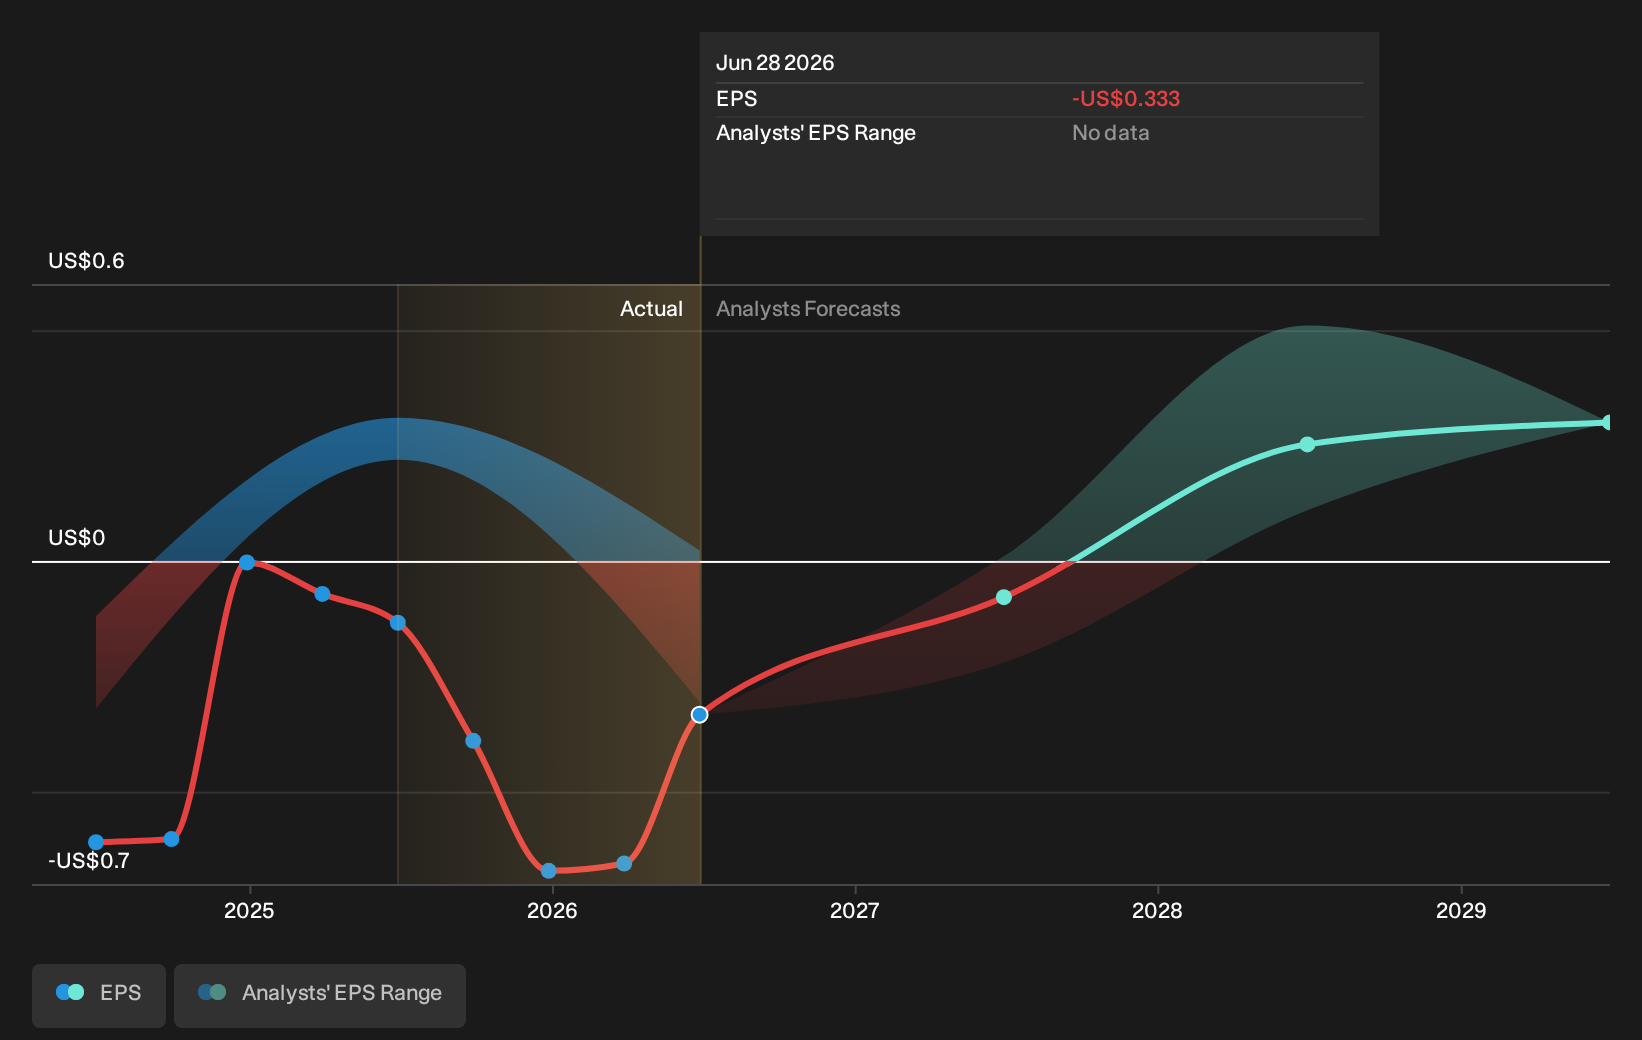Click the mid-2028 forecast EPS data point
The height and width of the screenshot is (1040, 1642).
point(1307,444)
